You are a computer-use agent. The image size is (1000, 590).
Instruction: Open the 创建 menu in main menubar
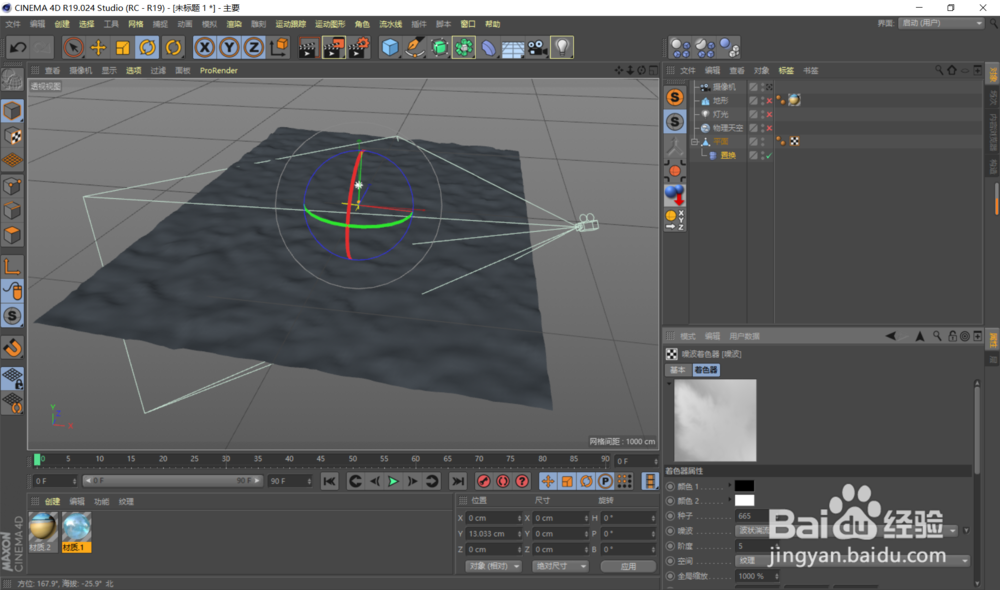62,24
